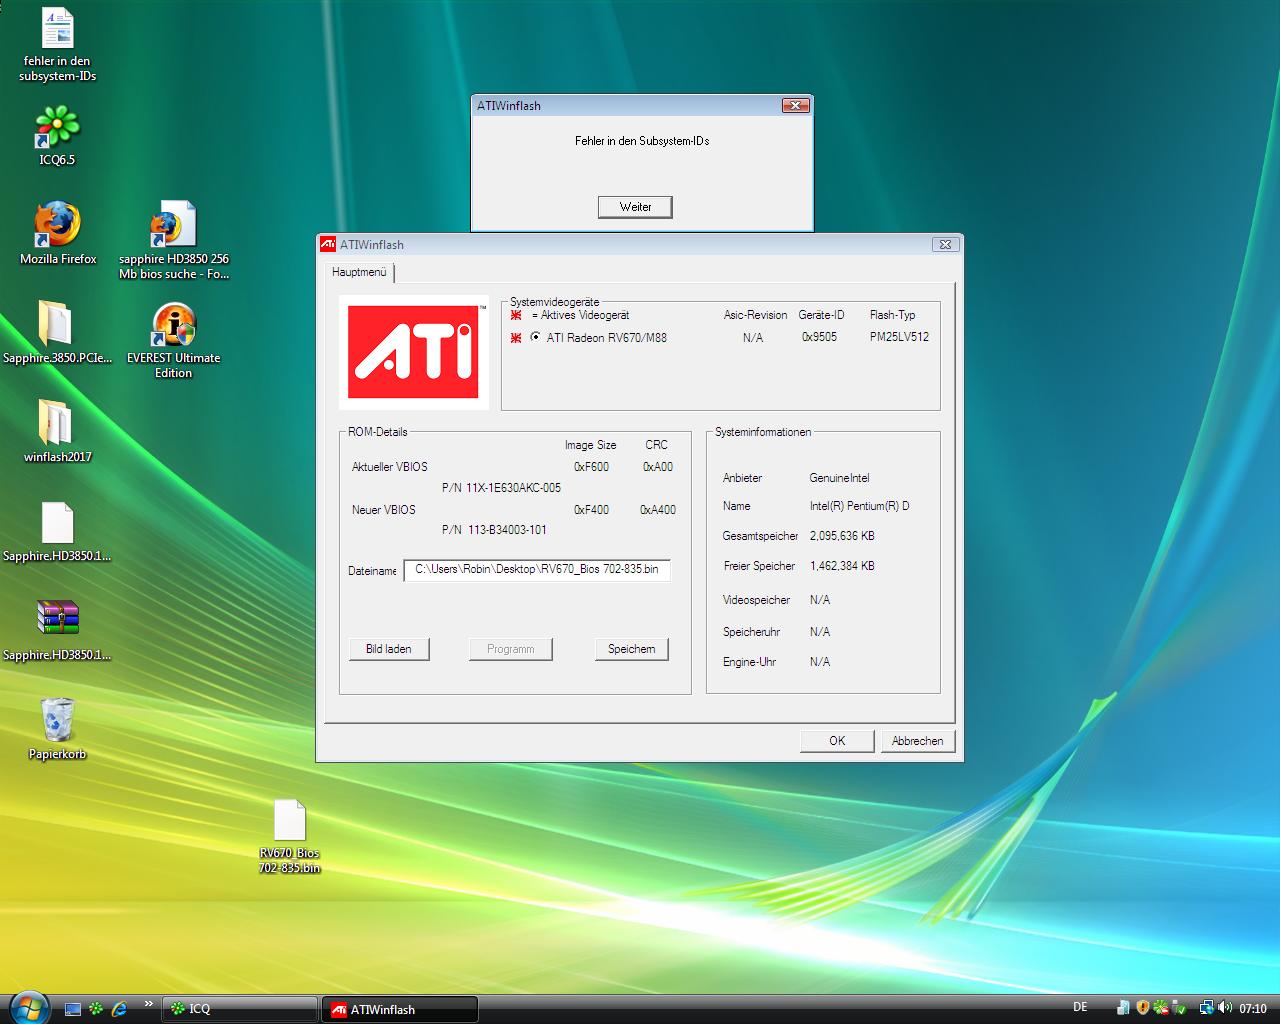
Task: Open the Papierkorb recycle bin
Action: tap(57, 727)
